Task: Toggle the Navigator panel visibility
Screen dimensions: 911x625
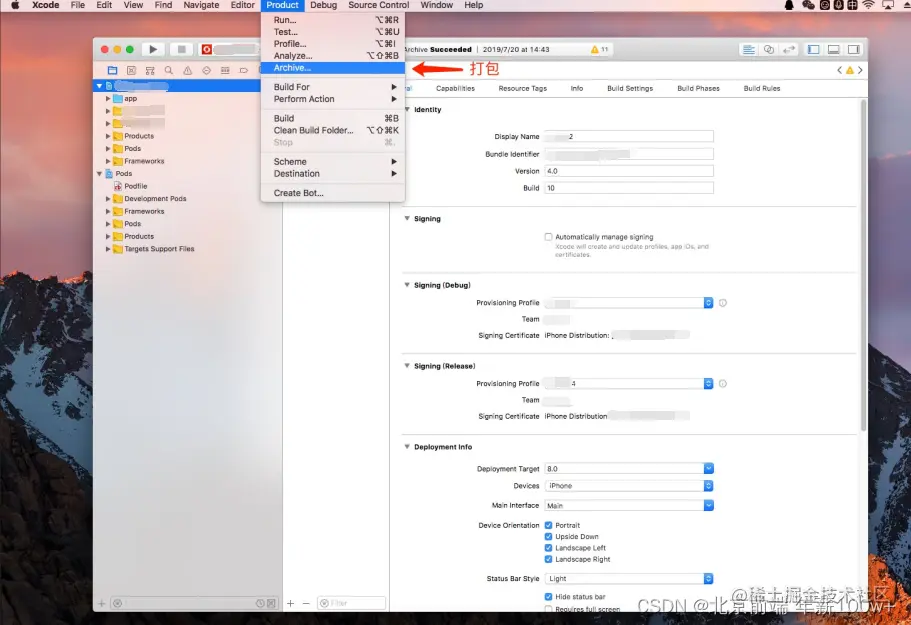Action: 813,49
